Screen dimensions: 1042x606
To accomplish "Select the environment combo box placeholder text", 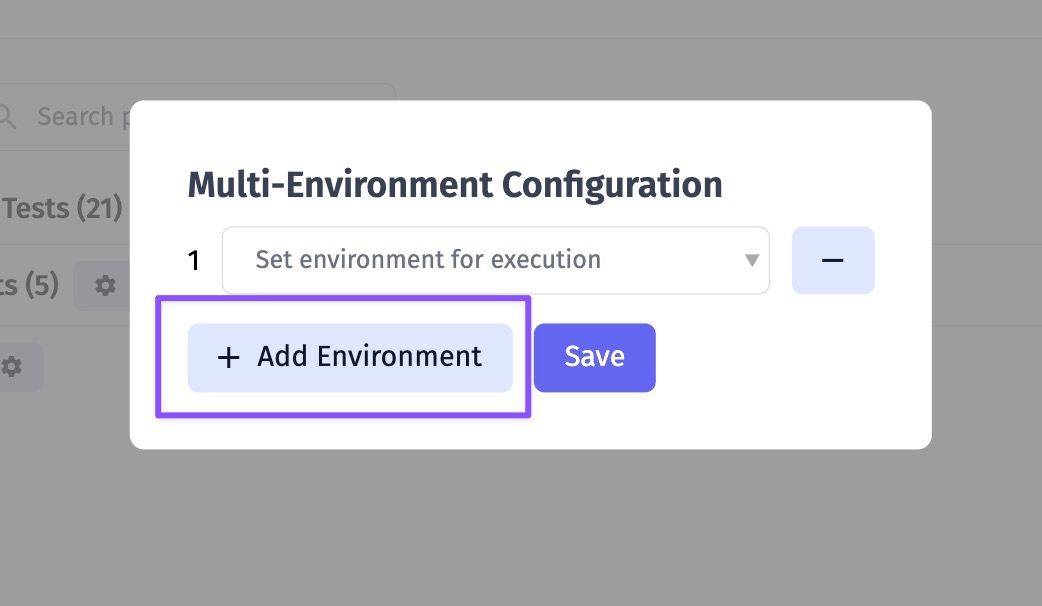I will point(428,259).
